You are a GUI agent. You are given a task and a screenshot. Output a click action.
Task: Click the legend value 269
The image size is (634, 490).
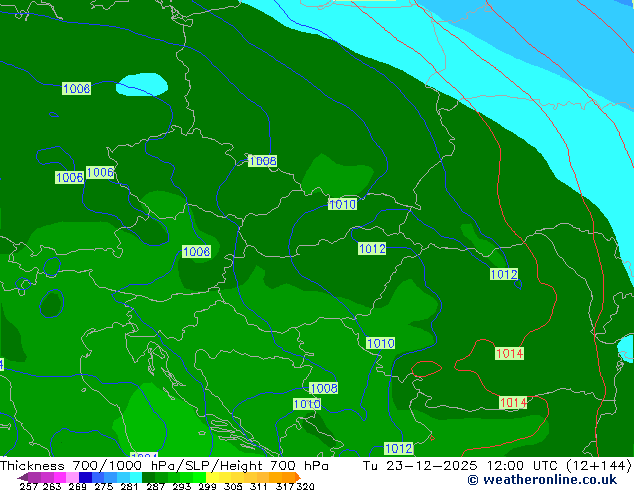78,486
